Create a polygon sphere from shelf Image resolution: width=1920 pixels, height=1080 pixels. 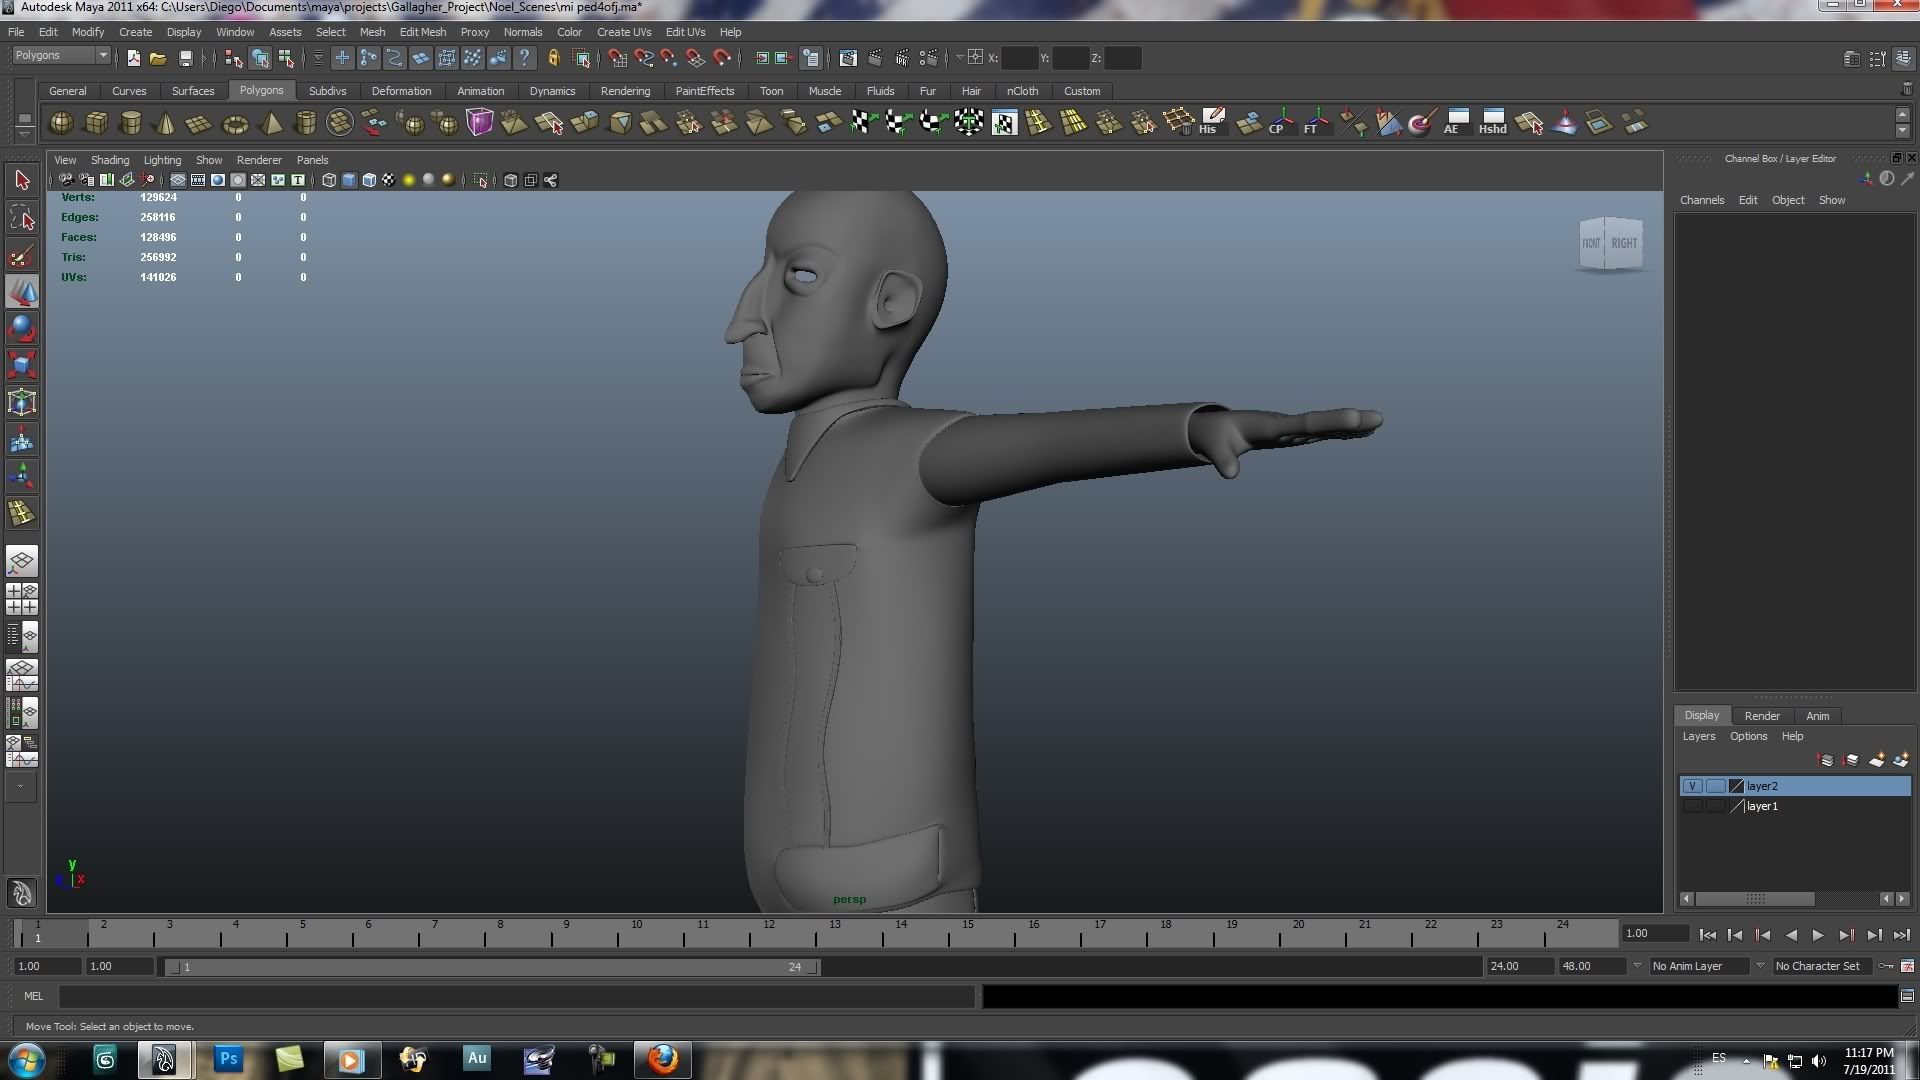[x=61, y=123]
